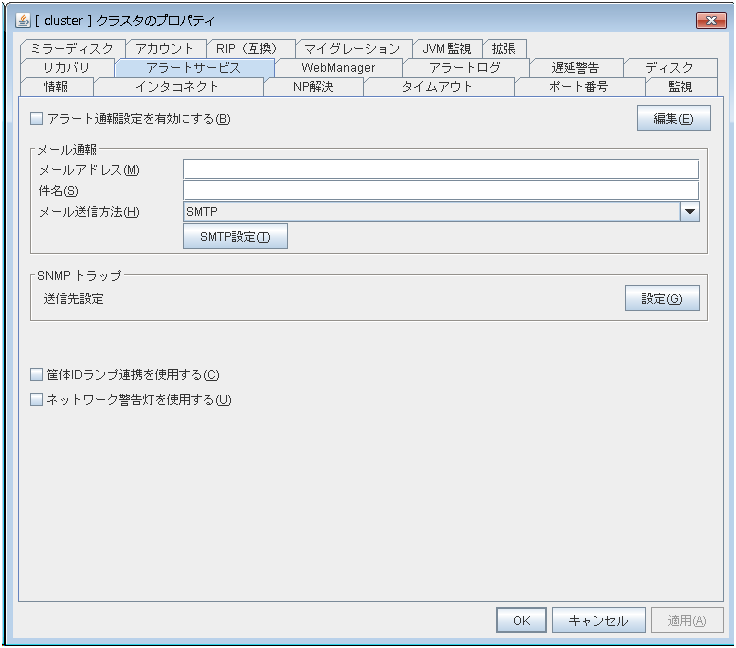Screen dimensions: 736x648
Task: Close the cluster properties dialog
Action: click(x=709, y=21)
